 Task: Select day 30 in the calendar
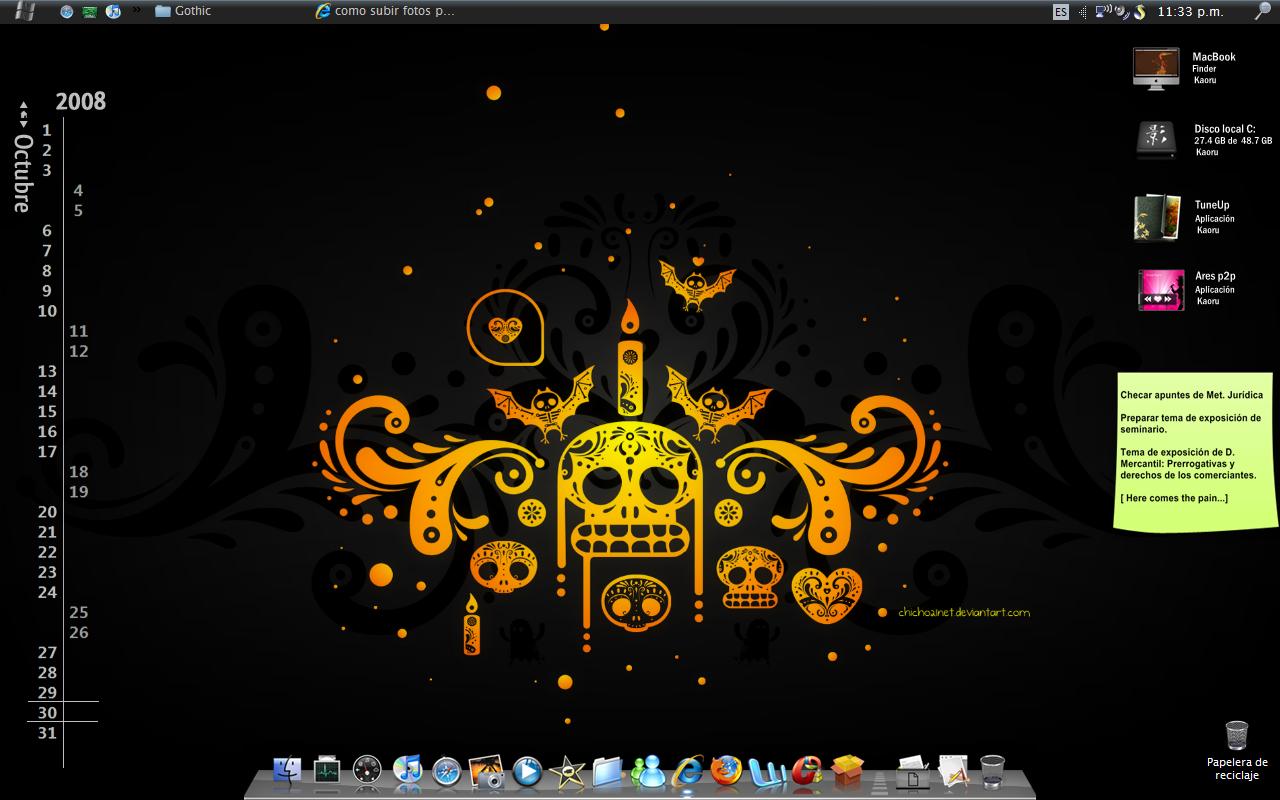point(47,713)
